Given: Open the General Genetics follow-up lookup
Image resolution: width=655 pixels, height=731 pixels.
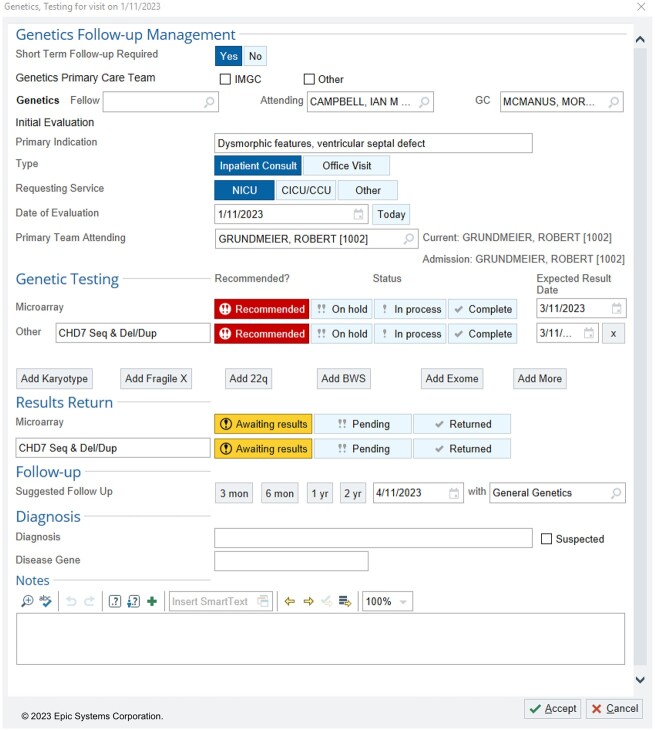Looking at the screenshot, I should point(616,493).
